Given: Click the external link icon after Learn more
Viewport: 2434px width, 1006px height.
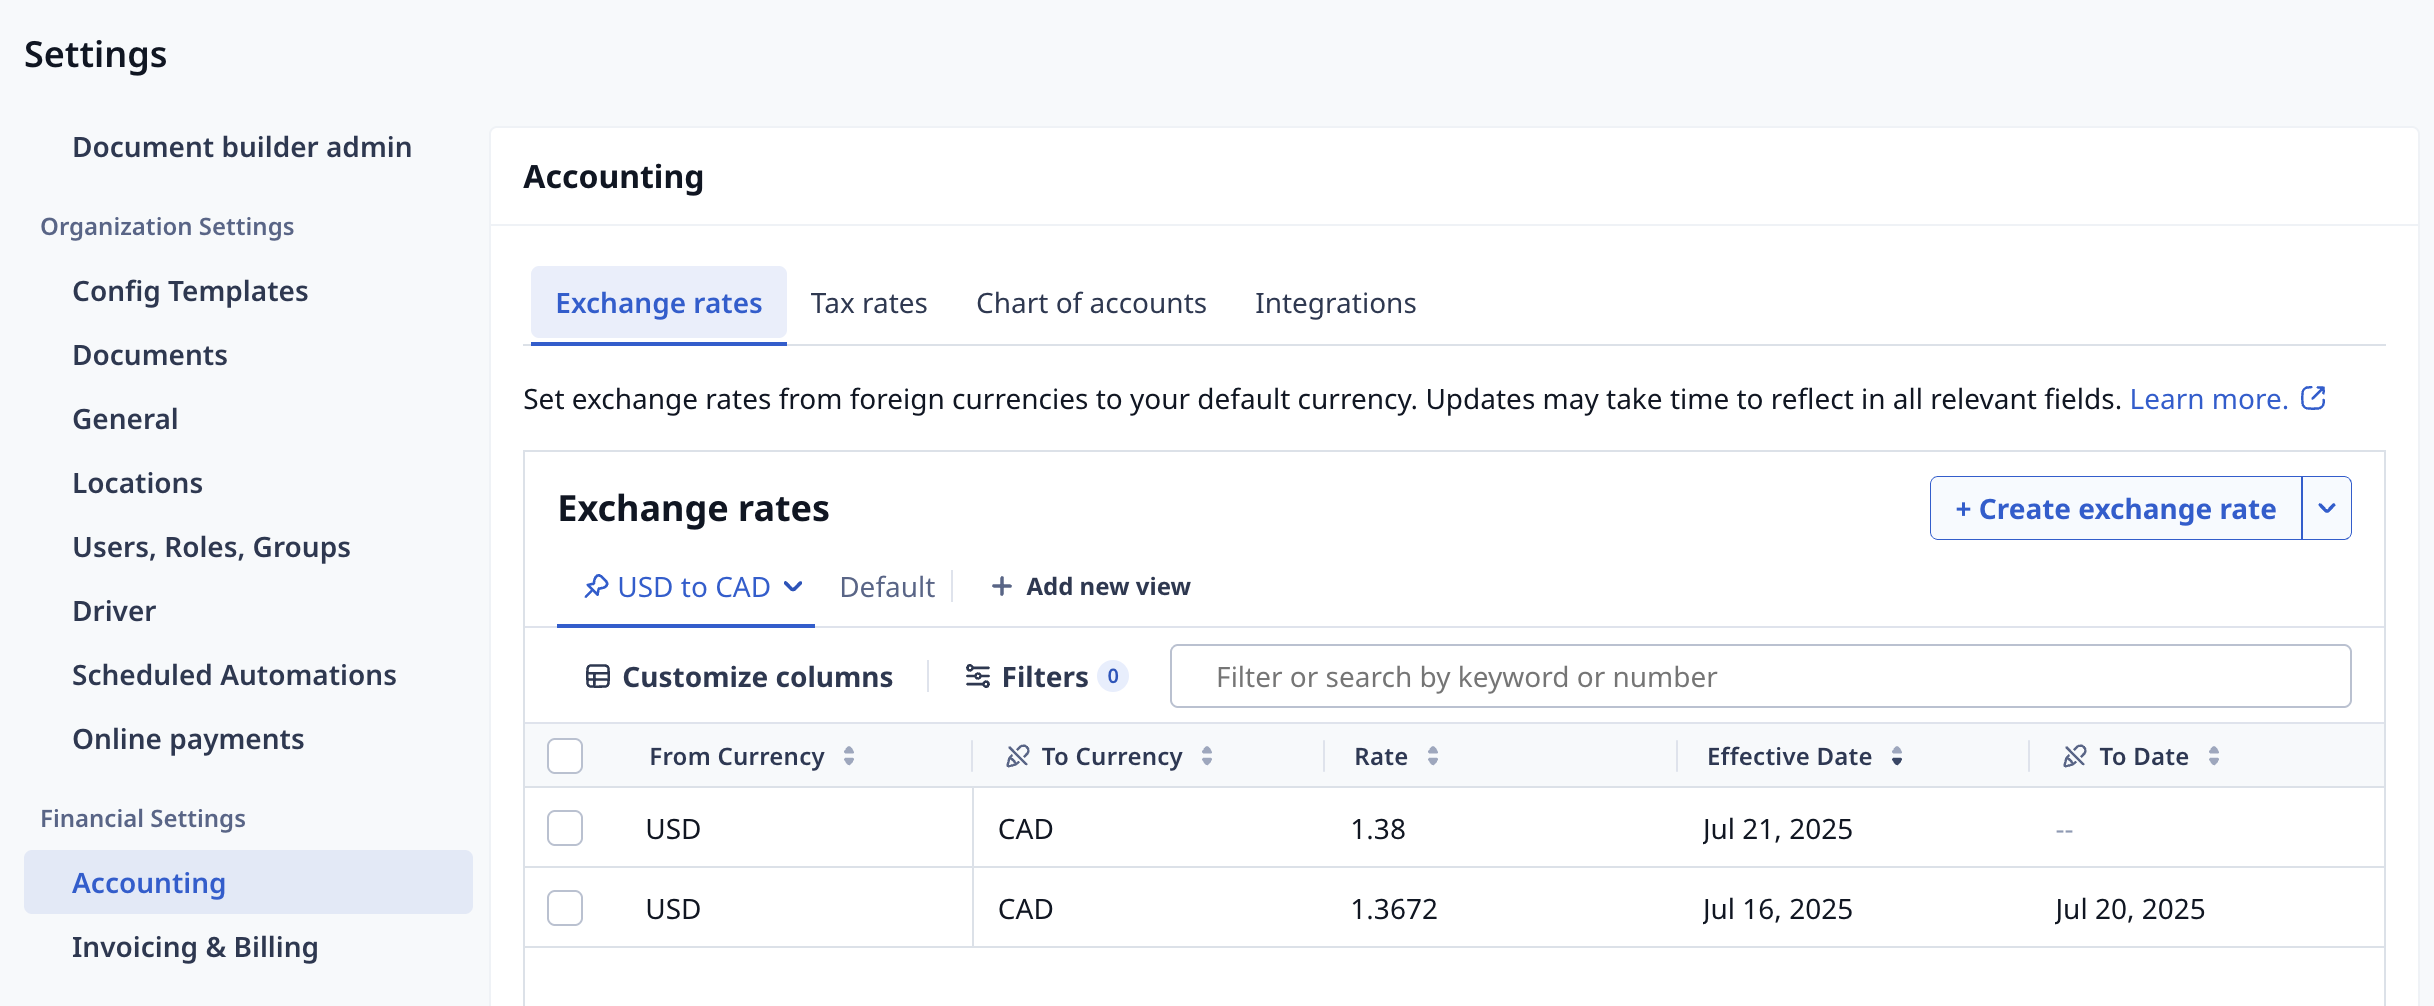Looking at the screenshot, I should 2314,398.
